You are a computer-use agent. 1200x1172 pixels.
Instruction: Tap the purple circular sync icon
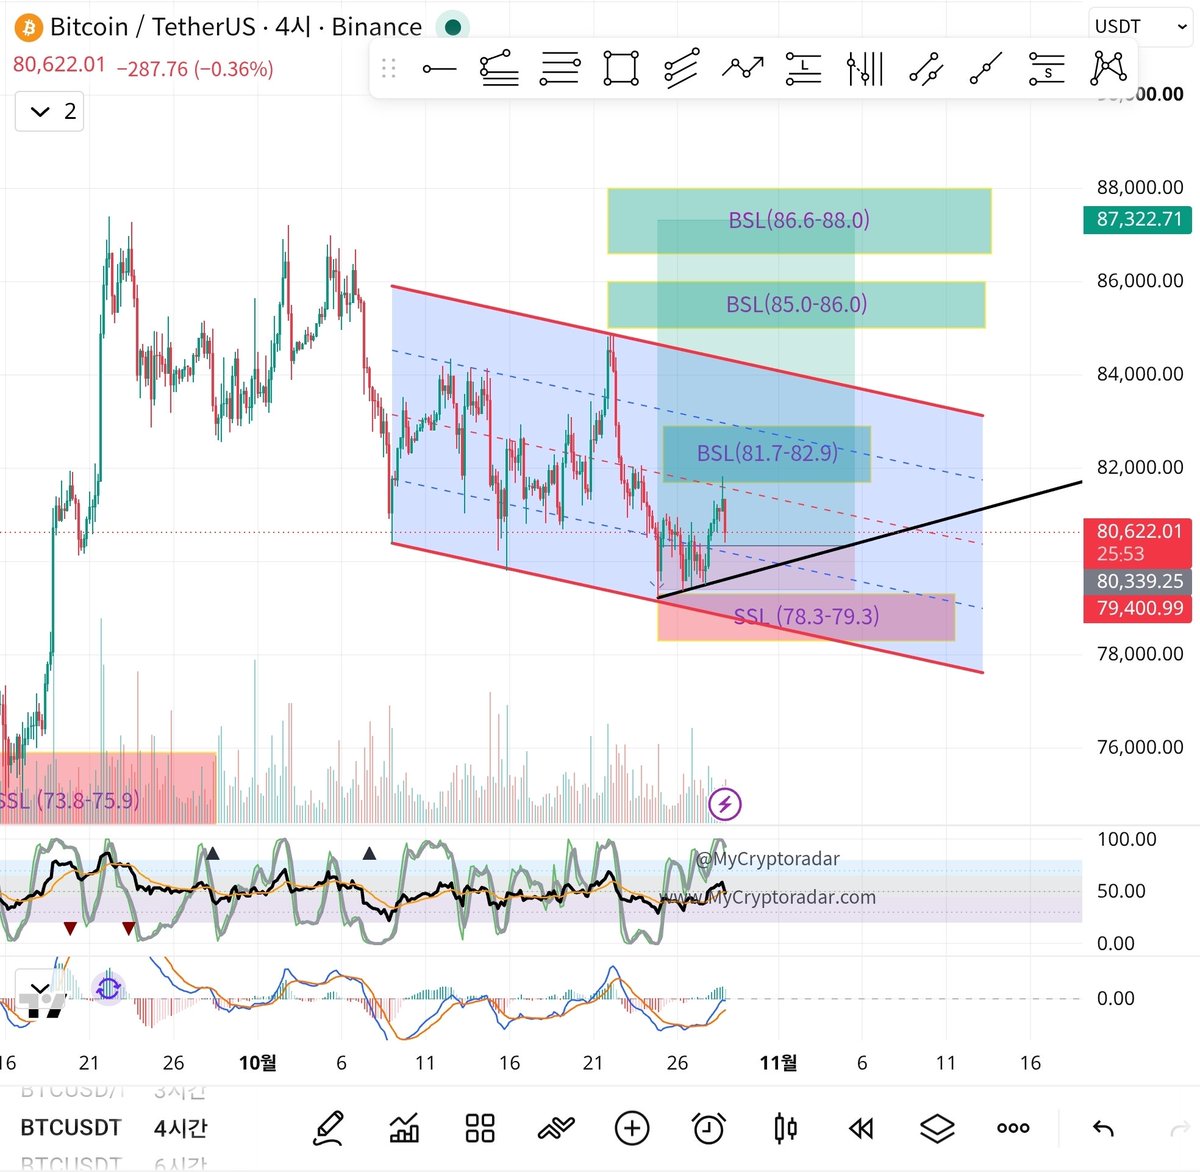[x=108, y=989]
